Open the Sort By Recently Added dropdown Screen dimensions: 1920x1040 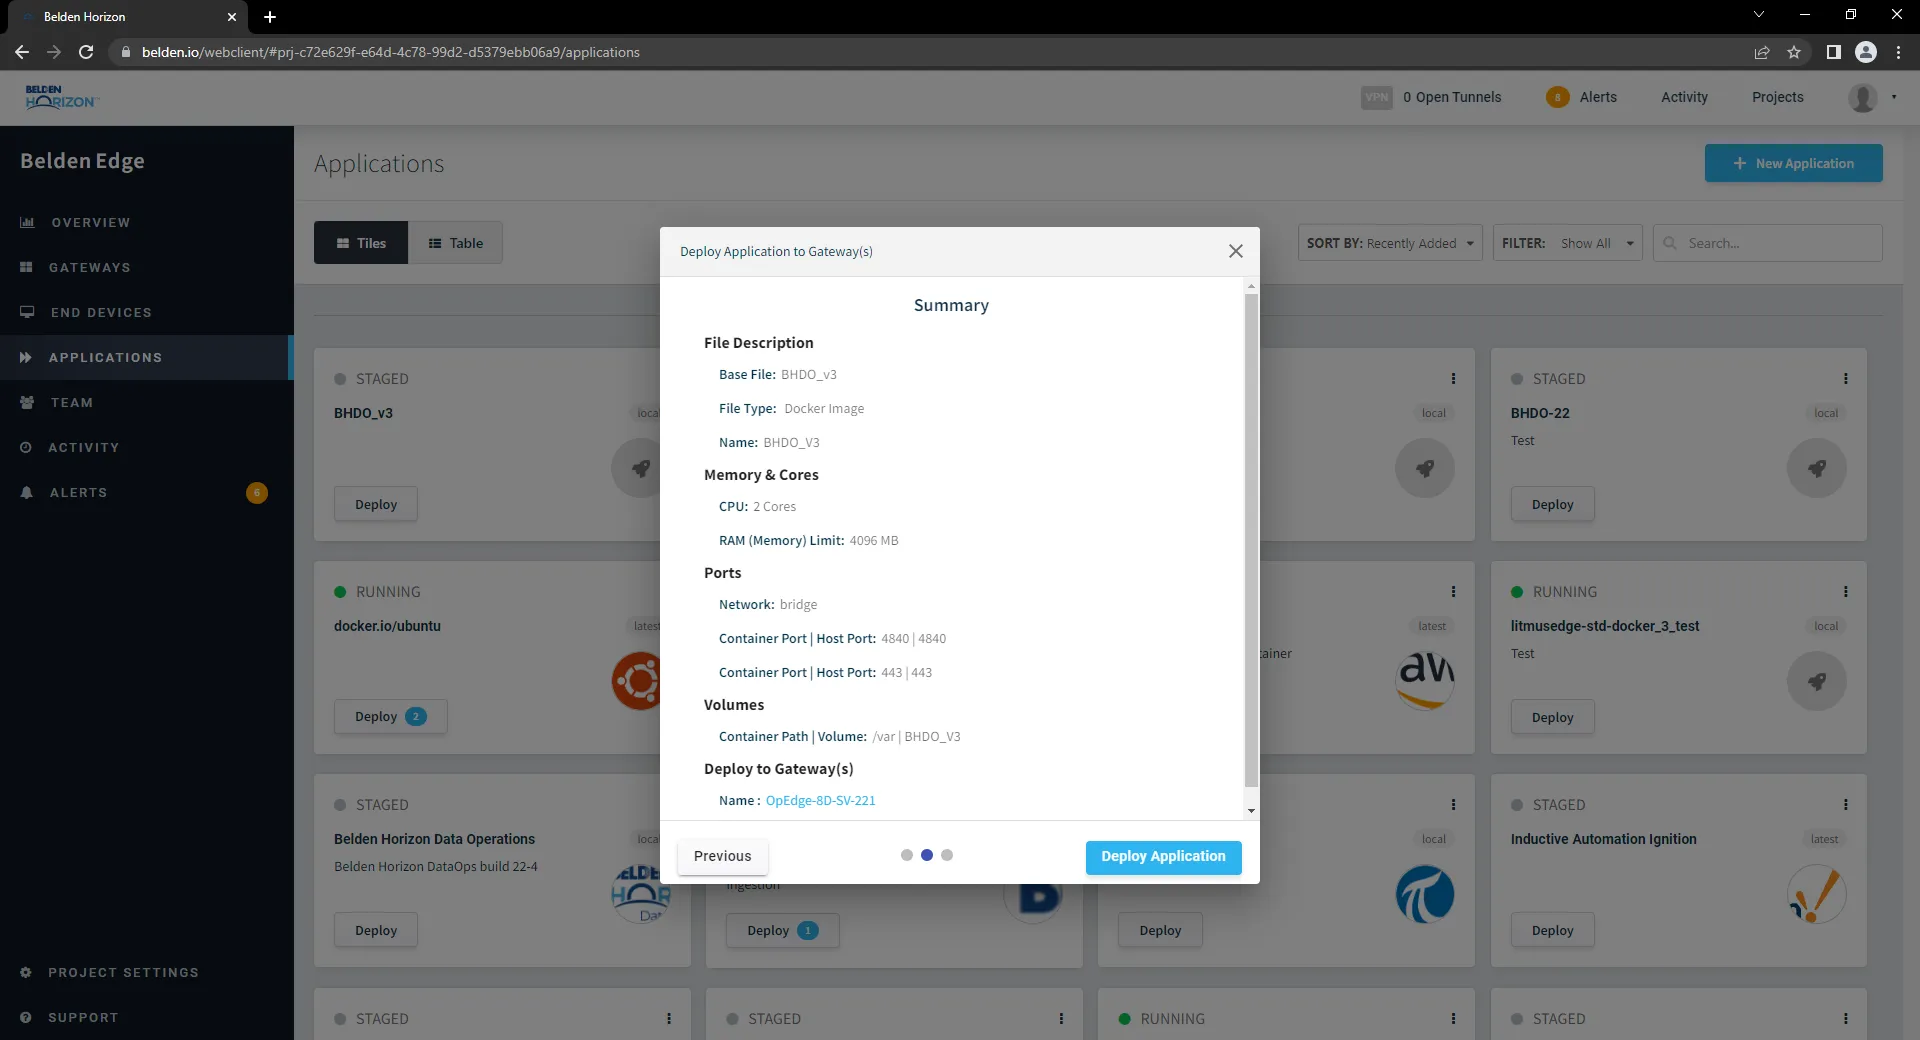(x=1391, y=243)
